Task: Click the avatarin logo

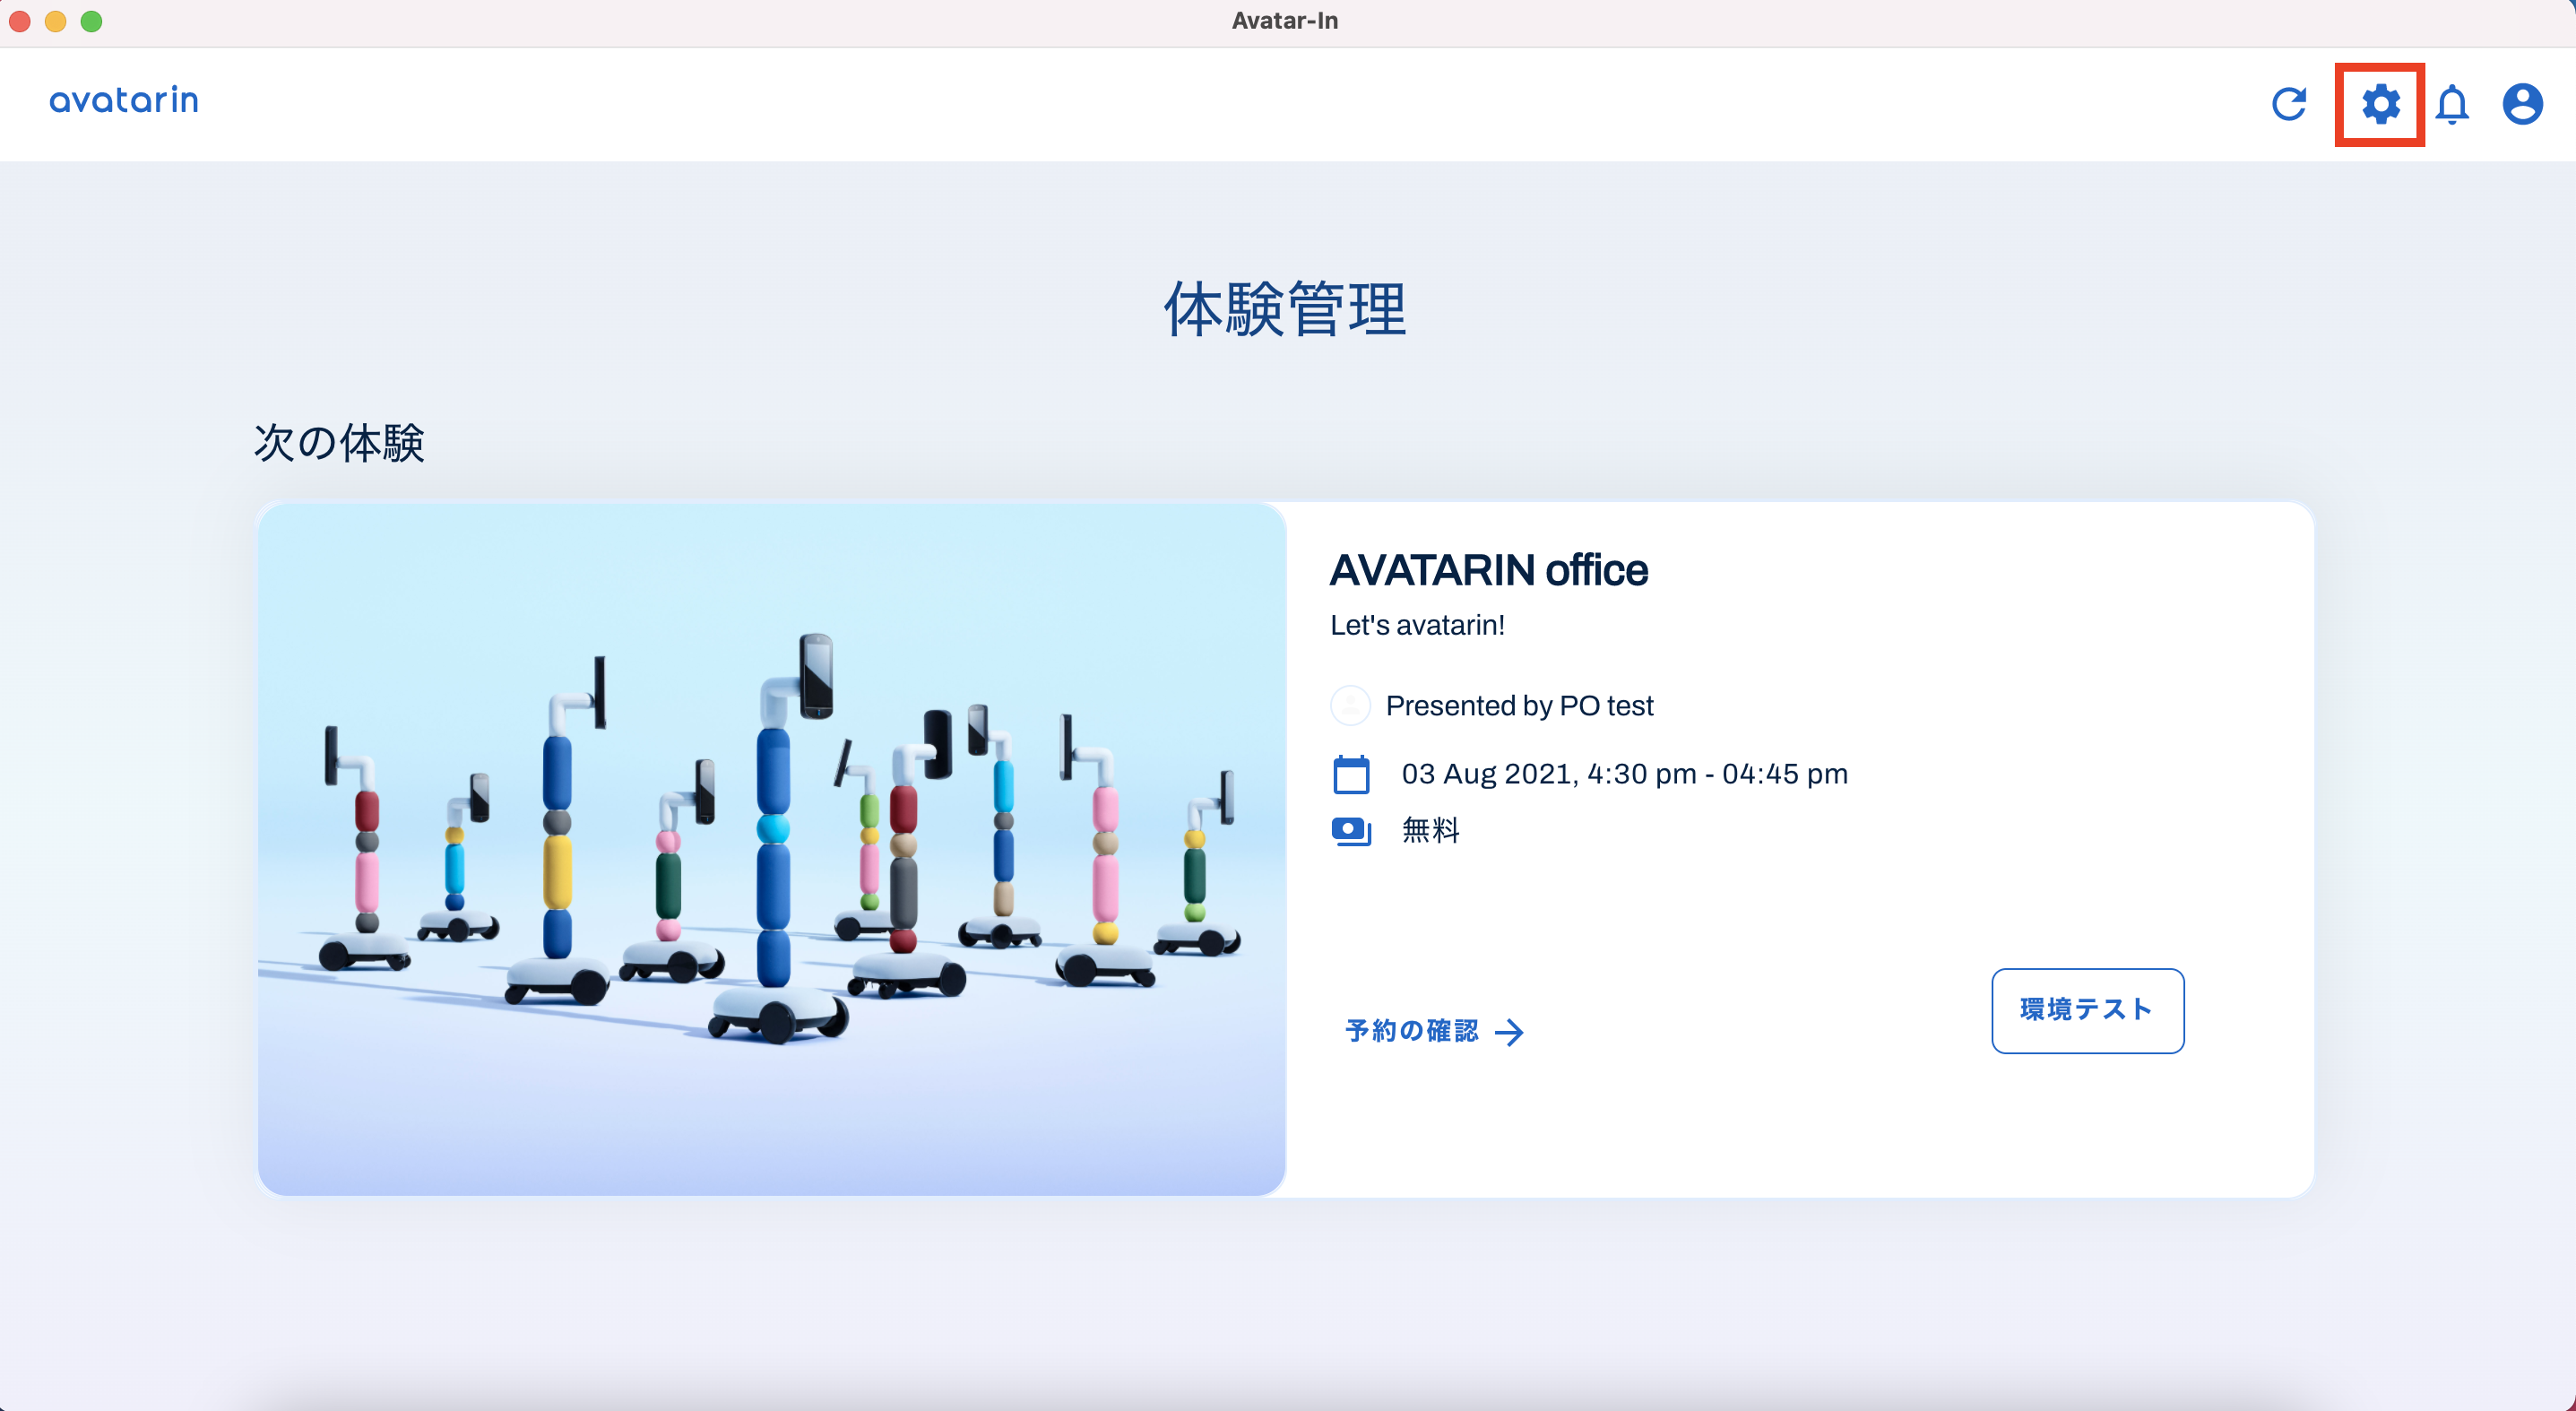Action: click(x=124, y=100)
